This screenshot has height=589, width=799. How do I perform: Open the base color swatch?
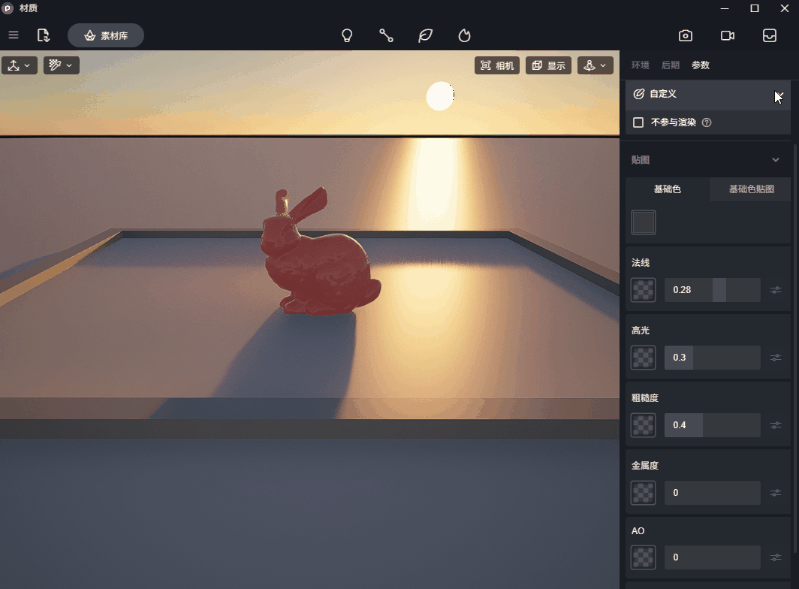(x=644, y=223)
